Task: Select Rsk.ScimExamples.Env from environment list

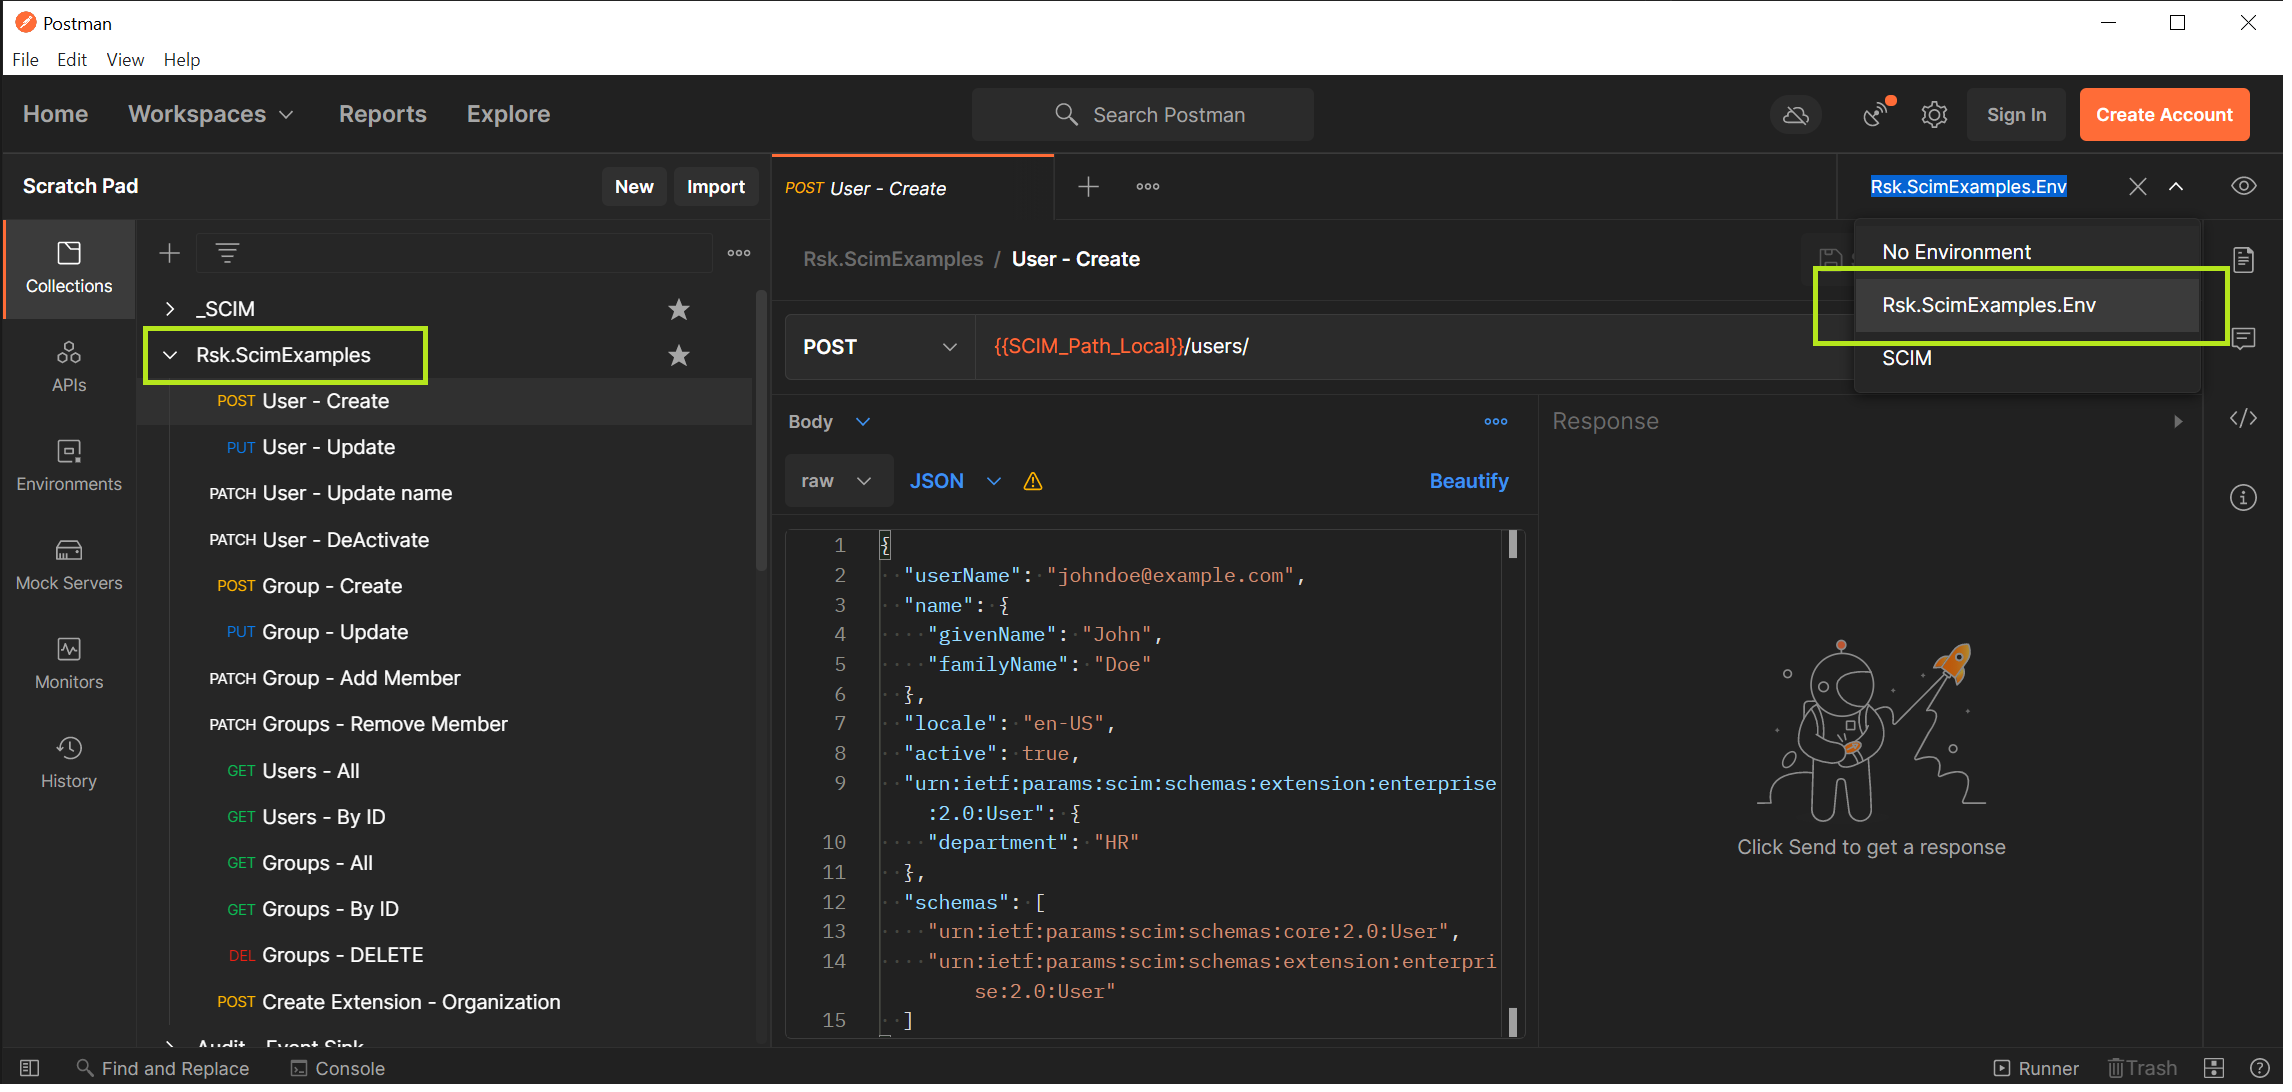Action: 2027,306
